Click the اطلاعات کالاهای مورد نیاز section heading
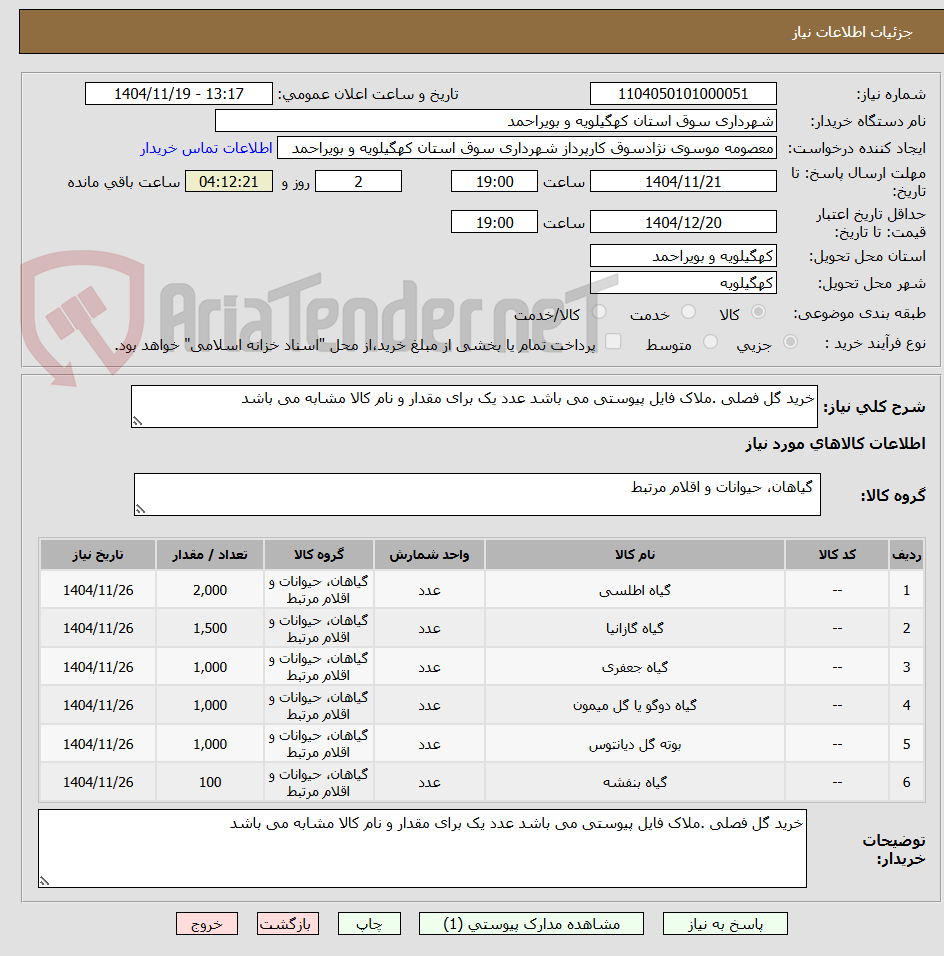The image size is (944, 956). tap(835, 444)
